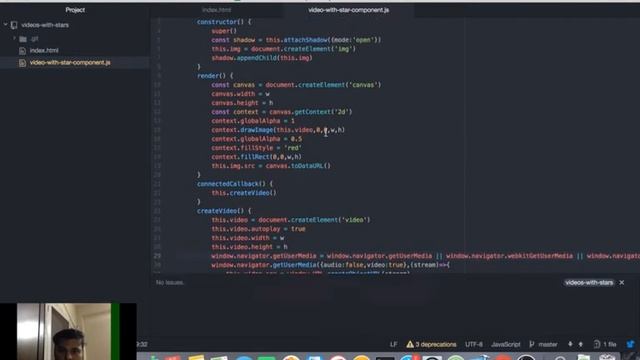Click the index.html file icon in tree
640x360 pixels.
(x=22, y=51)
